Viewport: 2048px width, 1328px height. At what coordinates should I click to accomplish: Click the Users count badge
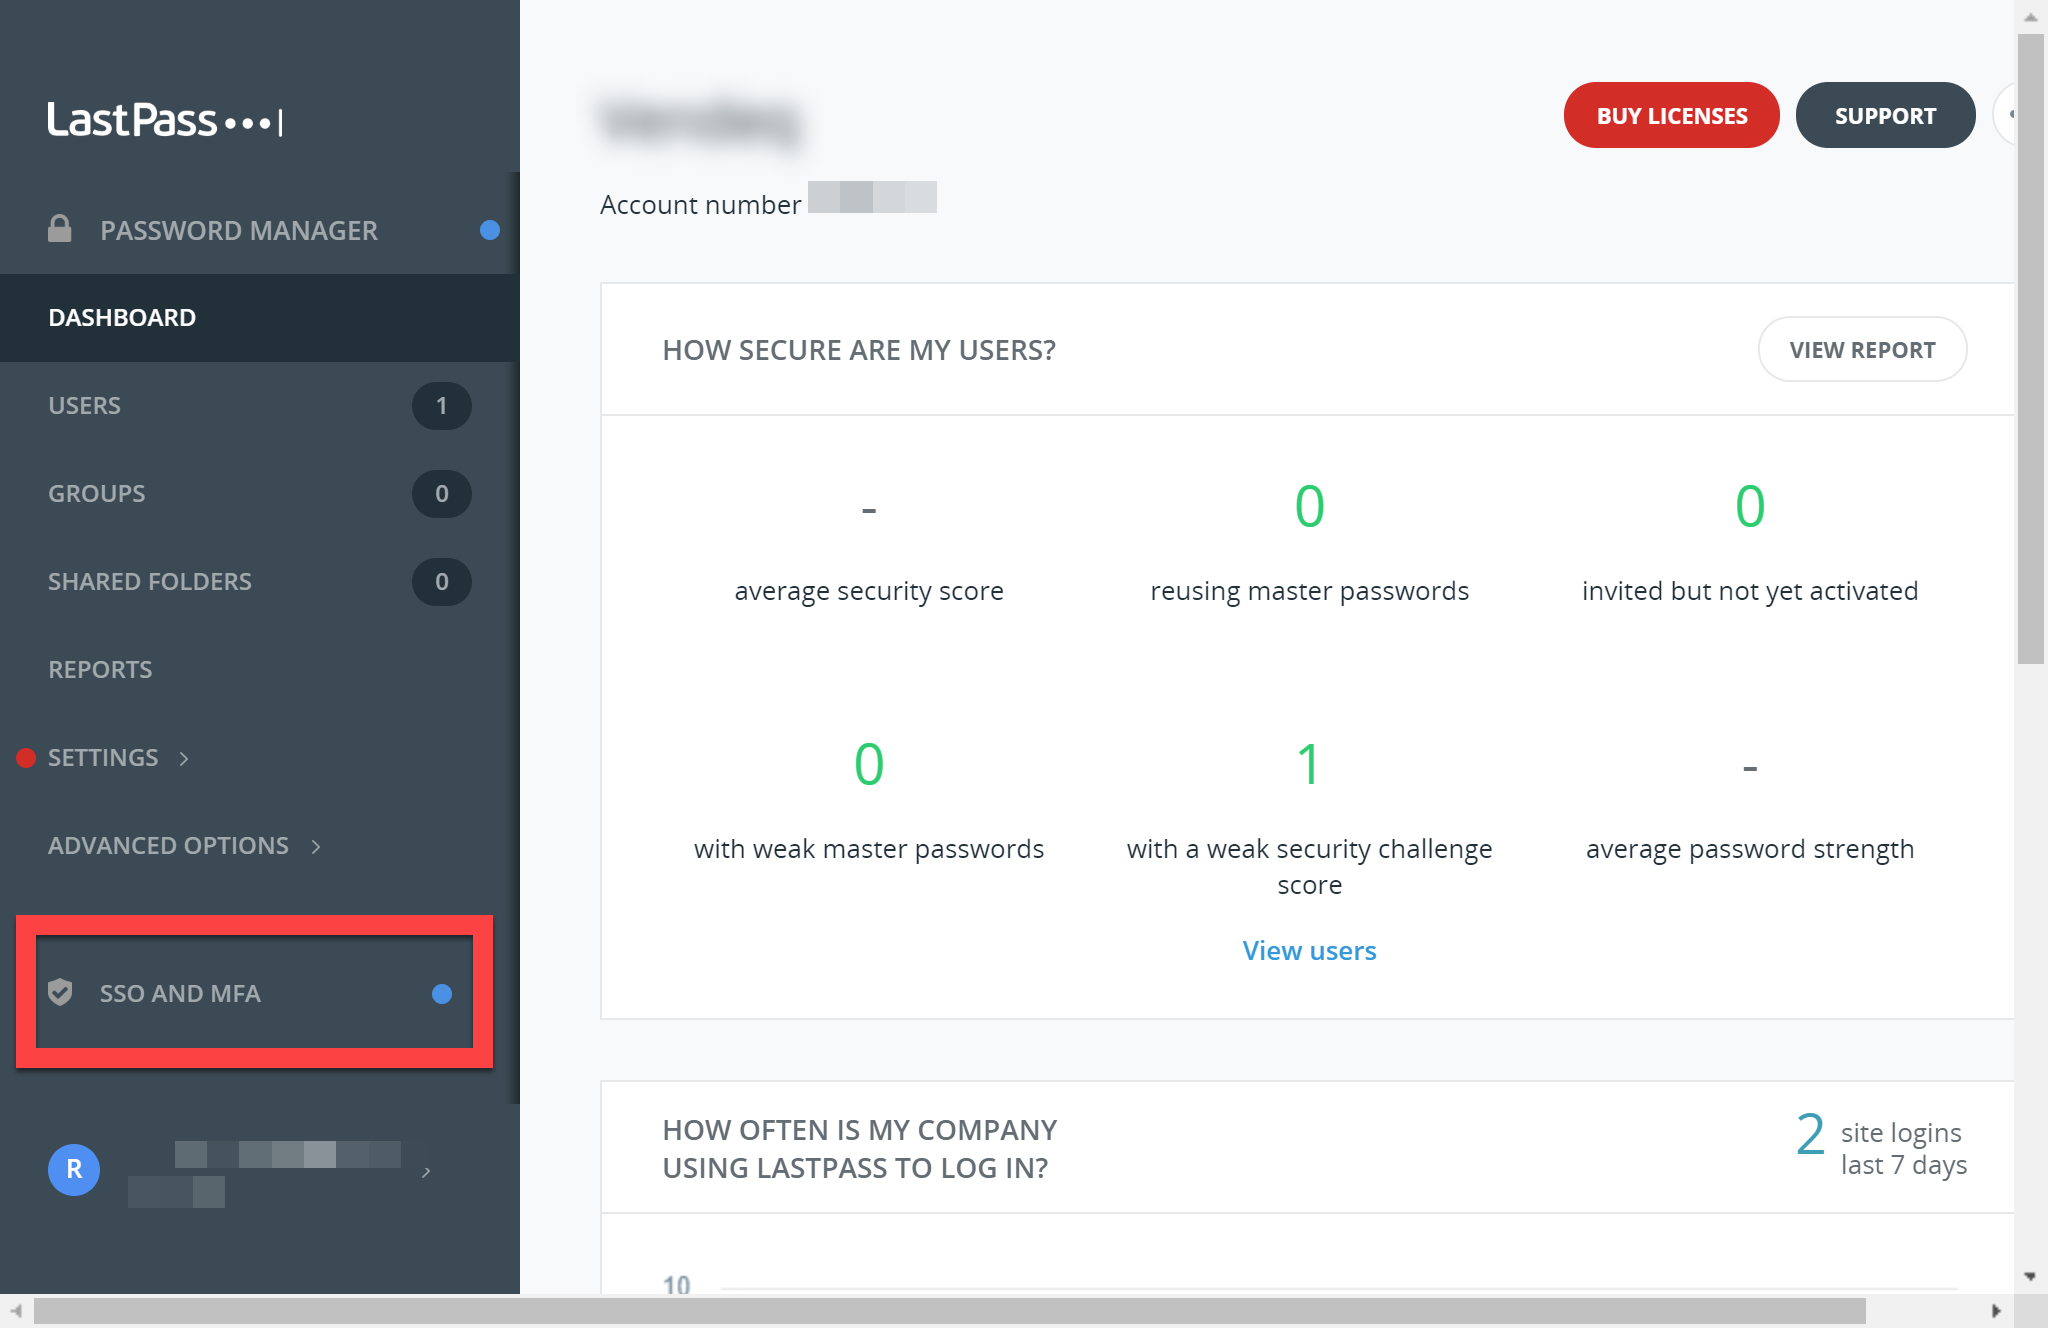(x=442, y=406)
